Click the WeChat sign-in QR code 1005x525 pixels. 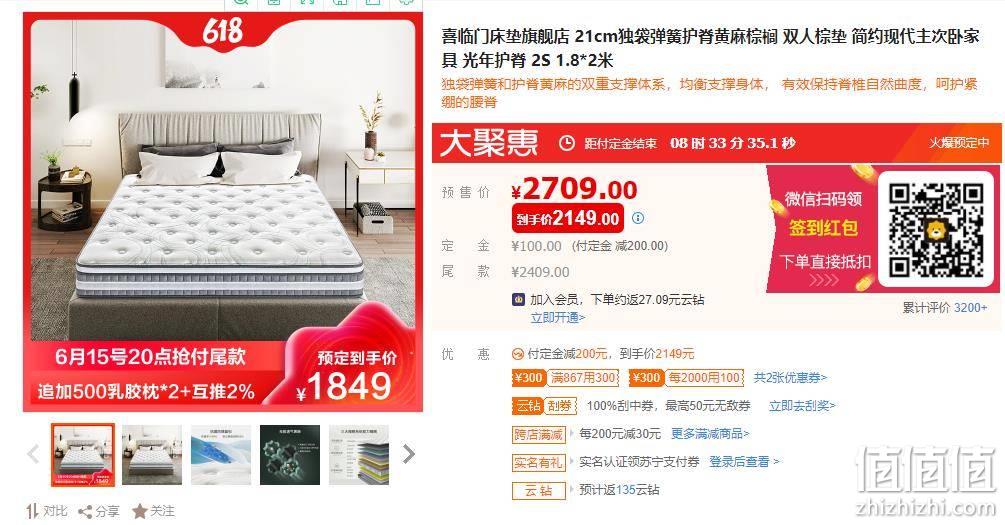(x=935, y=229)
